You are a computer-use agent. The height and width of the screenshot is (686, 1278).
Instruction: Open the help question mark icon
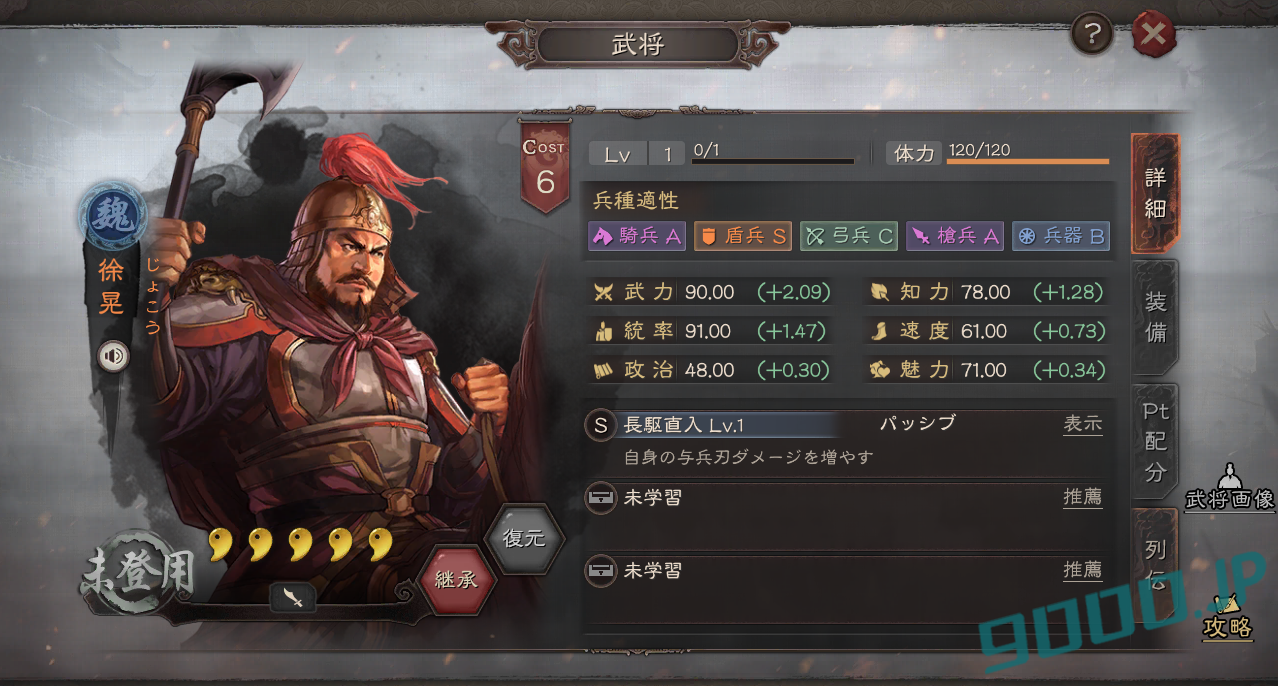click(x=1092, y=35)
